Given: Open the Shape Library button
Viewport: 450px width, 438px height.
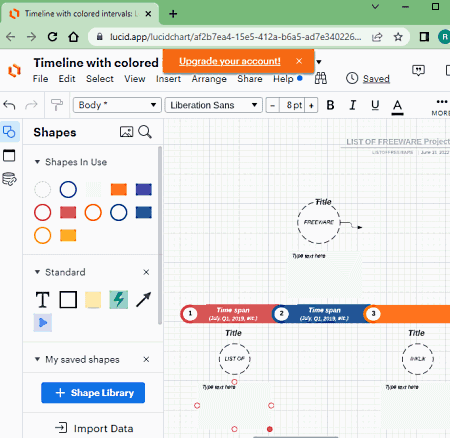Looking at the screenshot, I should click(93, 393).
